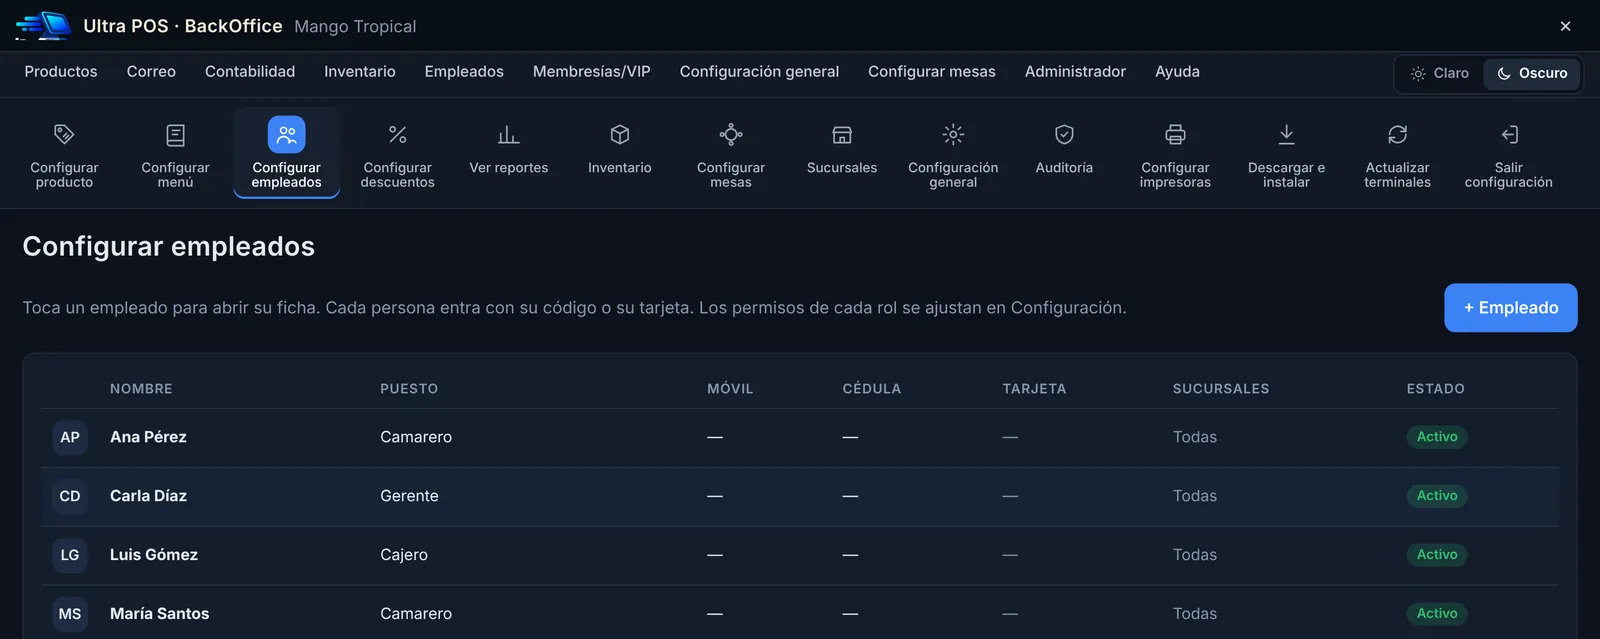Click Activo badge in Carla Díaz row
This screenshot has width=1600, height=639.
(x=1437, y=496)
